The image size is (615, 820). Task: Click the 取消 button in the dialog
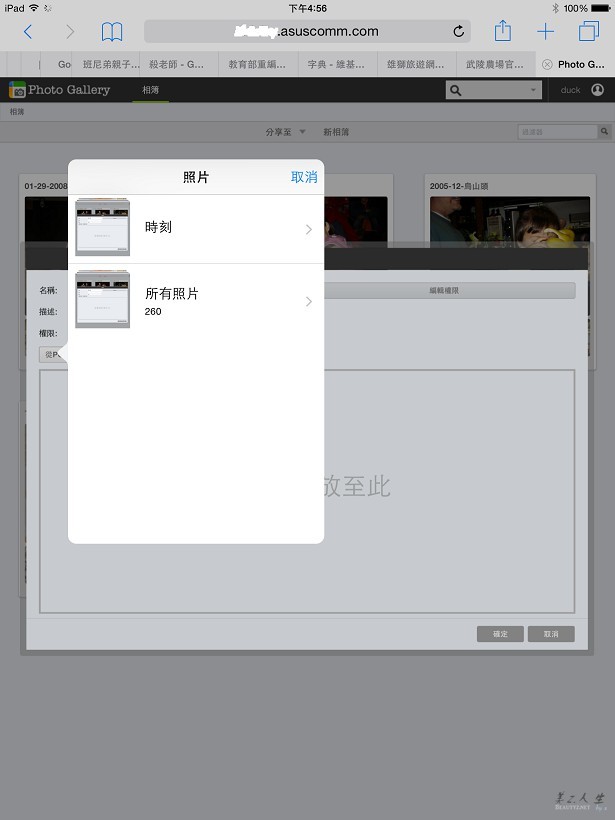click(x=551, y=634)
